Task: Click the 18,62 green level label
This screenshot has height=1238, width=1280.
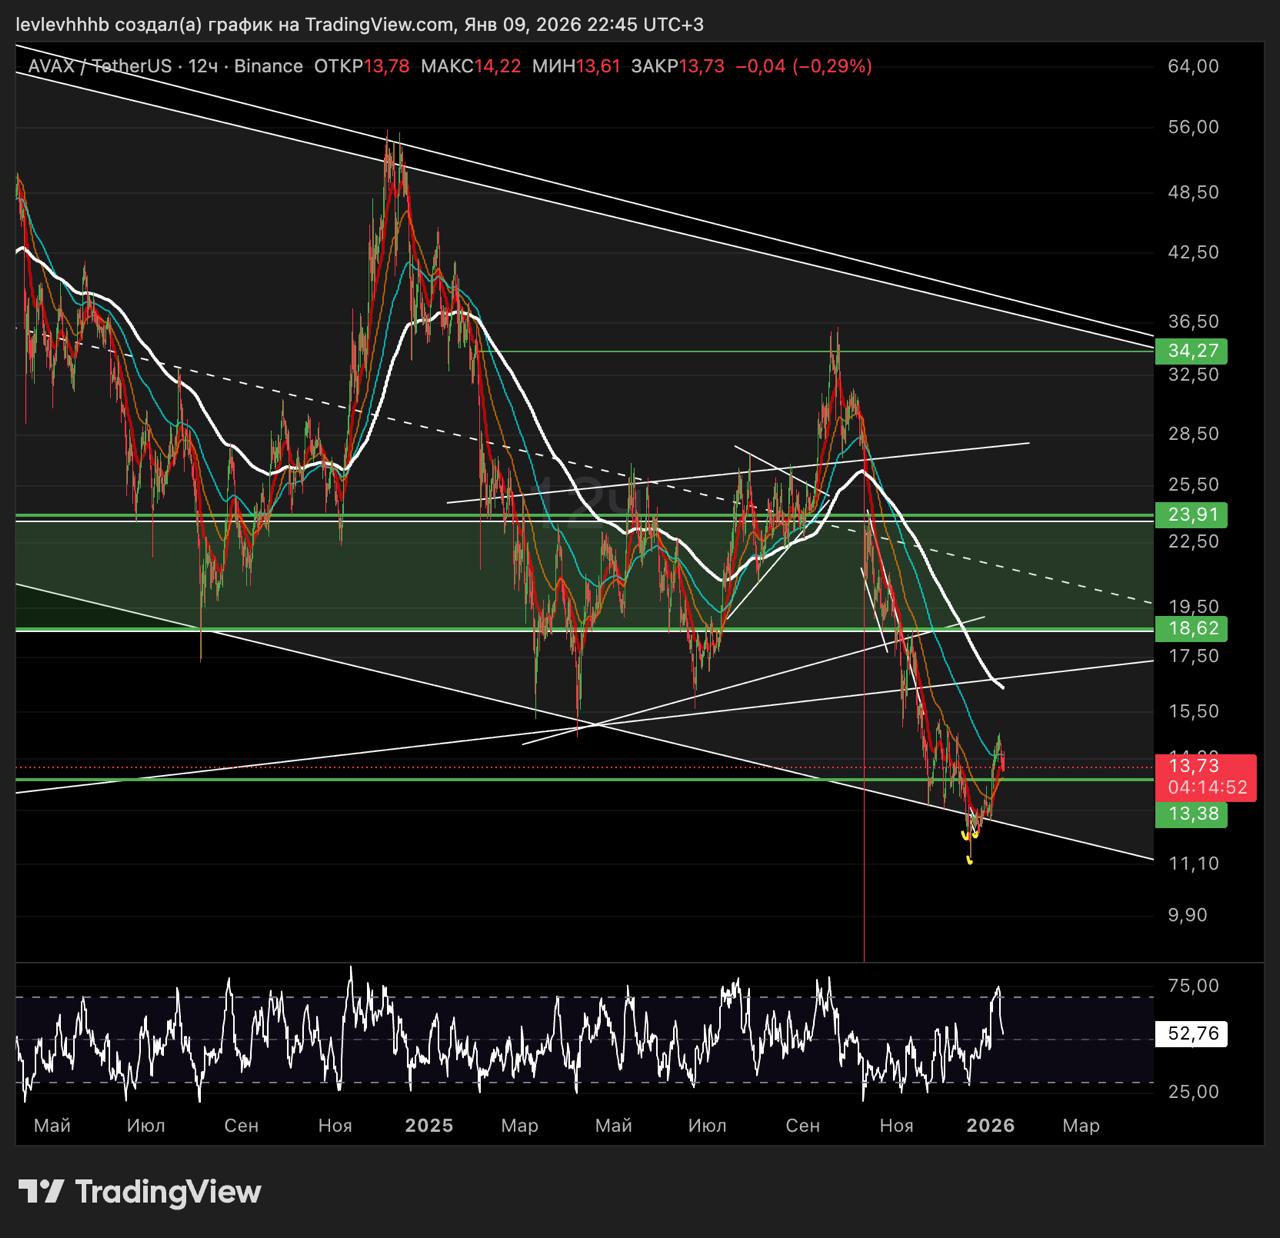Action: 1192,629
